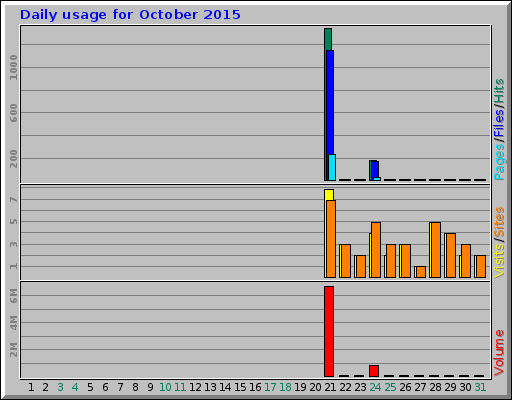Click the day "19" label on bottom axis
The height and width of the screenshot is (400, 512).
tap(300, 387)
